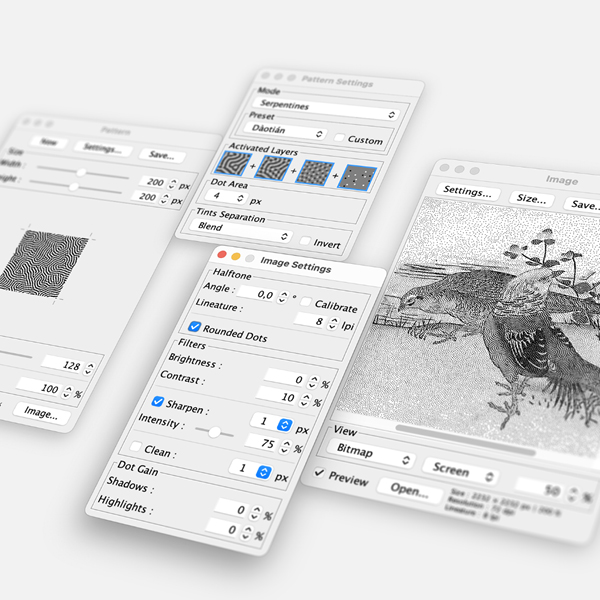Click the Save... button in Pattern window
Image resolution: width=600 pixels, height=600 pixels.
click(x=162, y=155)
